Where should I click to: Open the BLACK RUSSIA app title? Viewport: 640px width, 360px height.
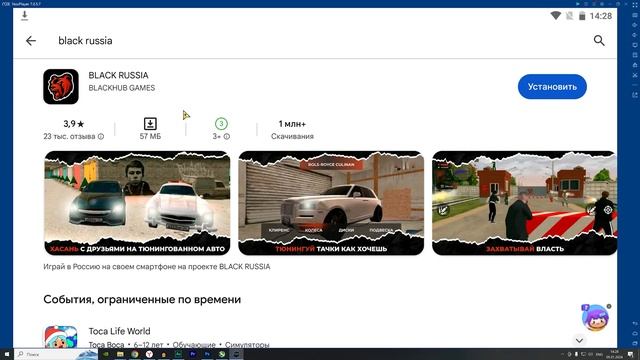click(x=118, y=75)
